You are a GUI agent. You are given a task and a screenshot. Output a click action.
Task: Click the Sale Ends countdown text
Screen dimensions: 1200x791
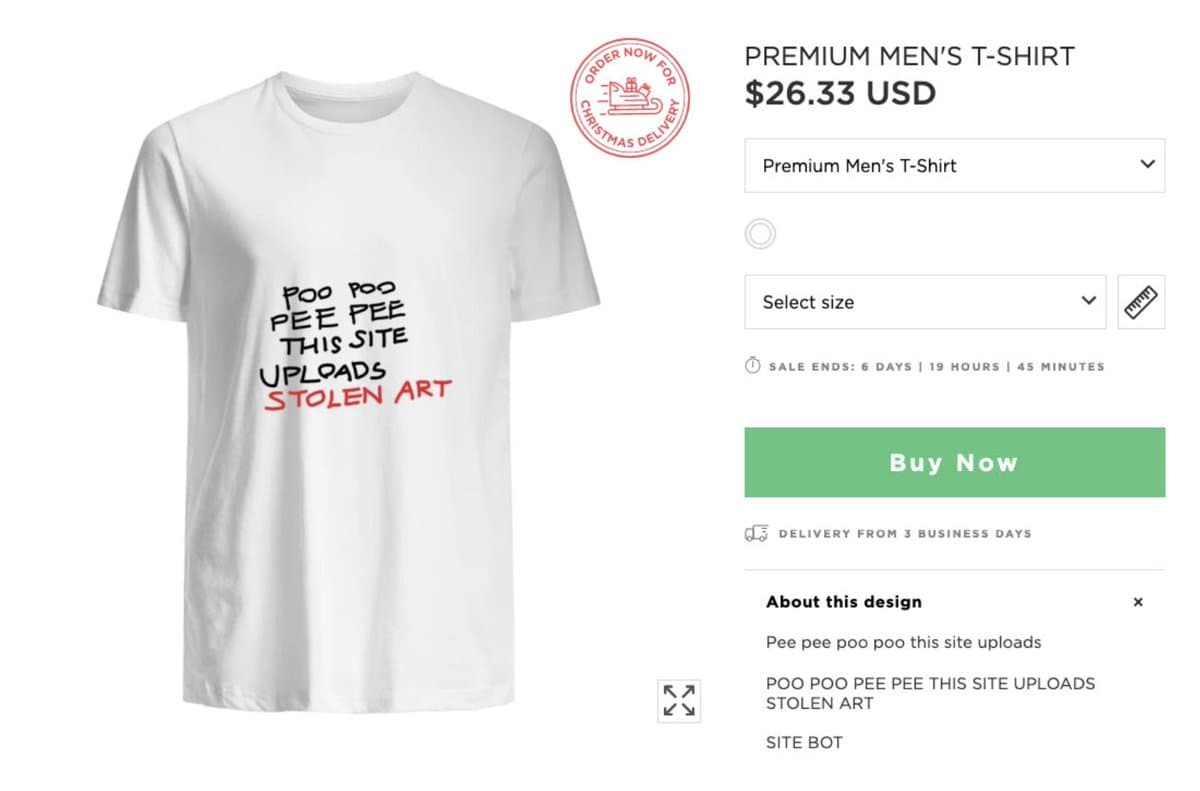[936, 367]
